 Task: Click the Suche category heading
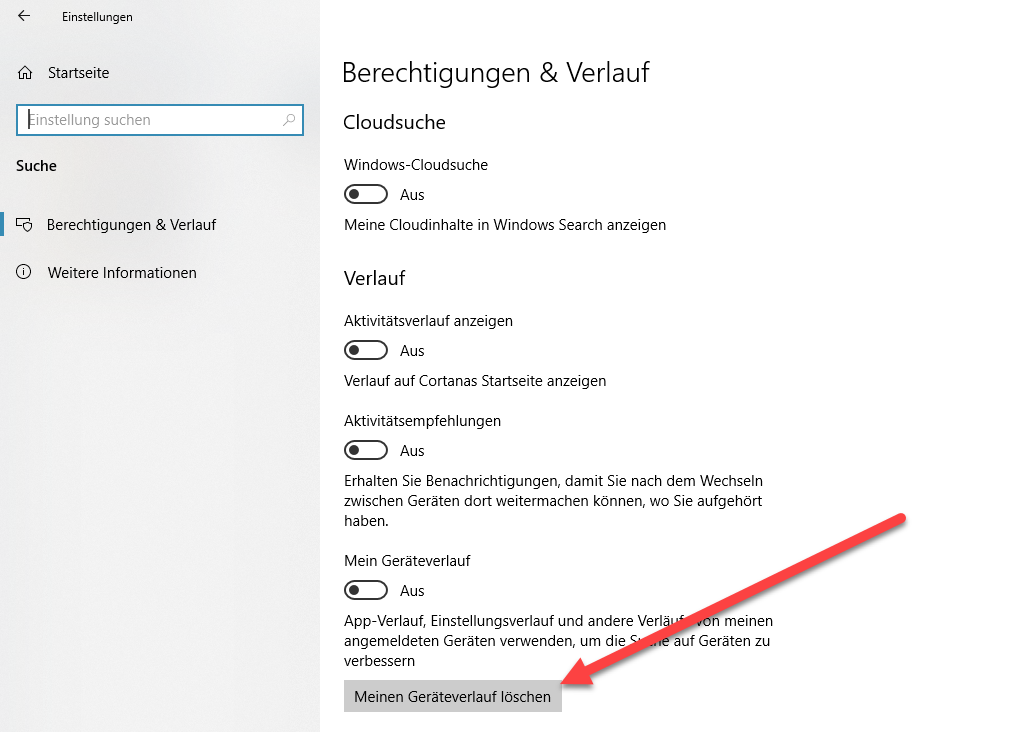coord(36,166)
